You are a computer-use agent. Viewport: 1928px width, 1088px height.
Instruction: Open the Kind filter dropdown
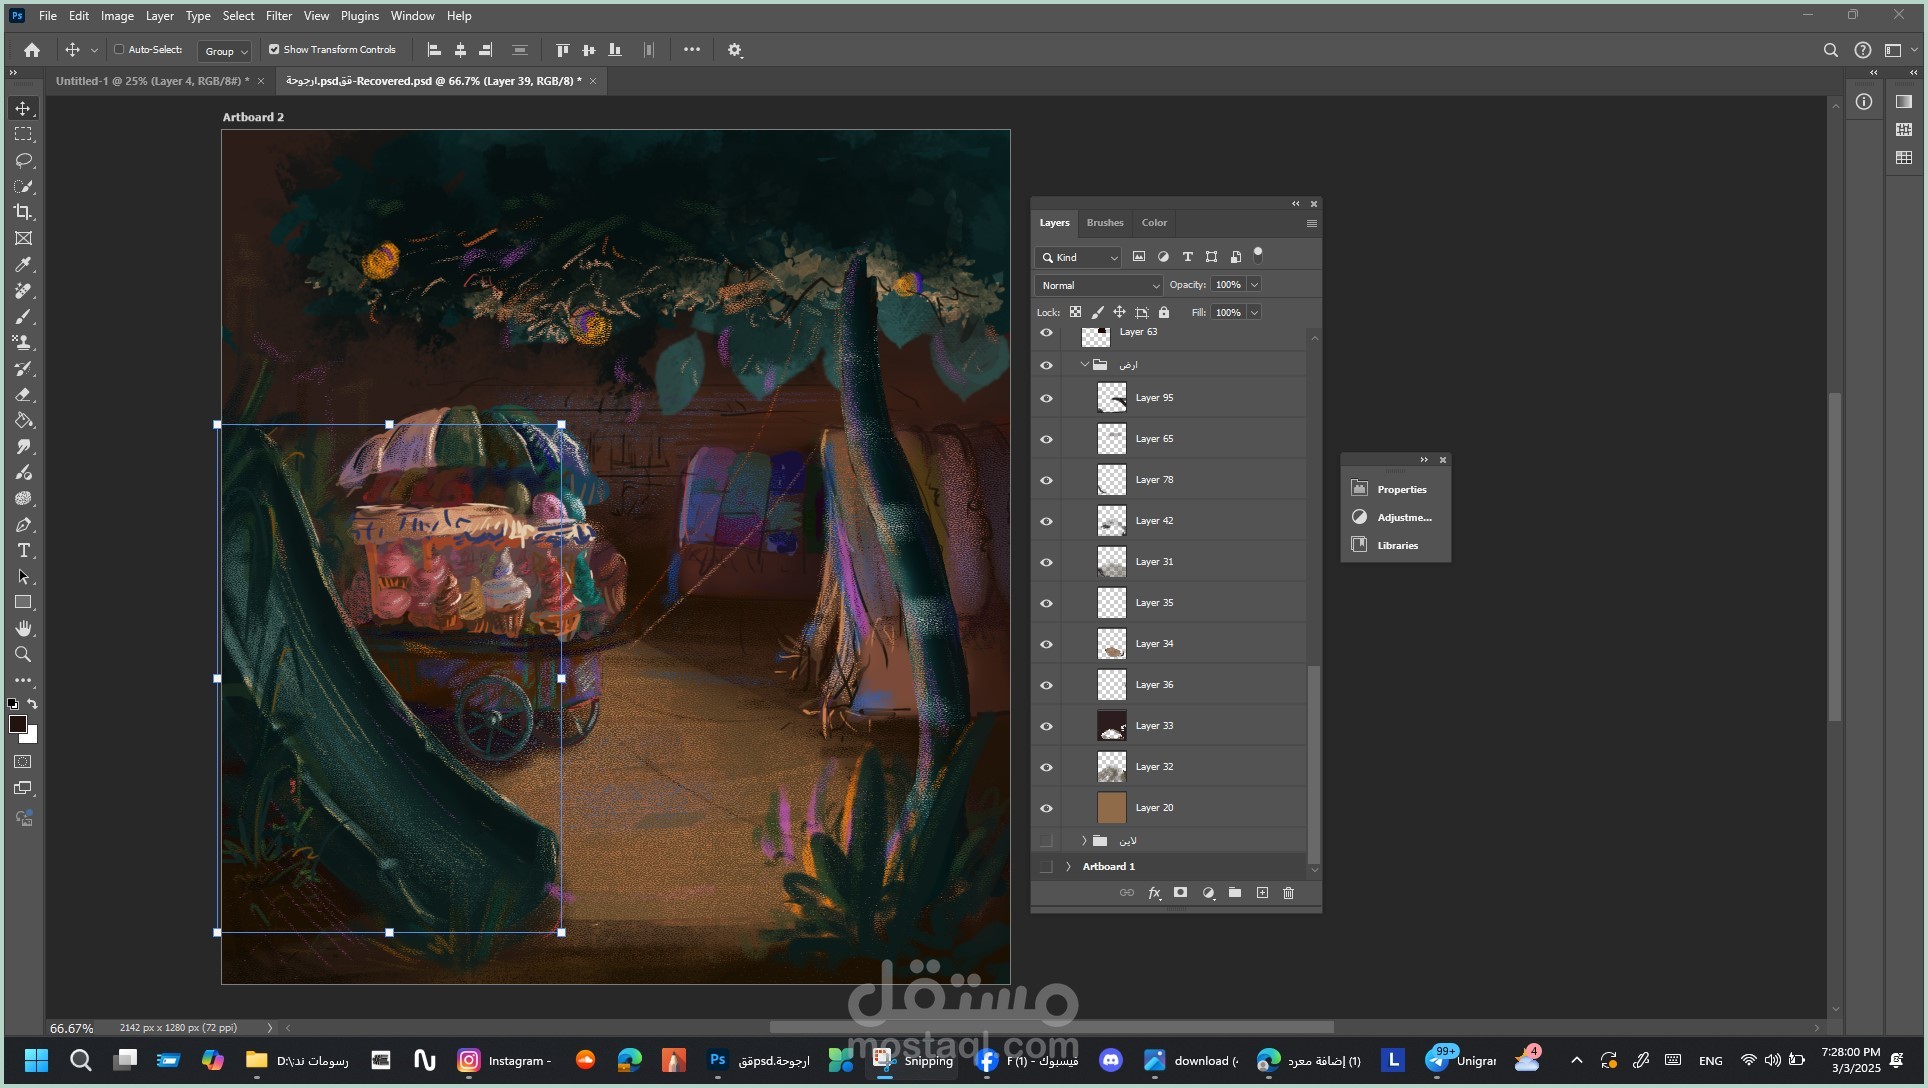1078,258
